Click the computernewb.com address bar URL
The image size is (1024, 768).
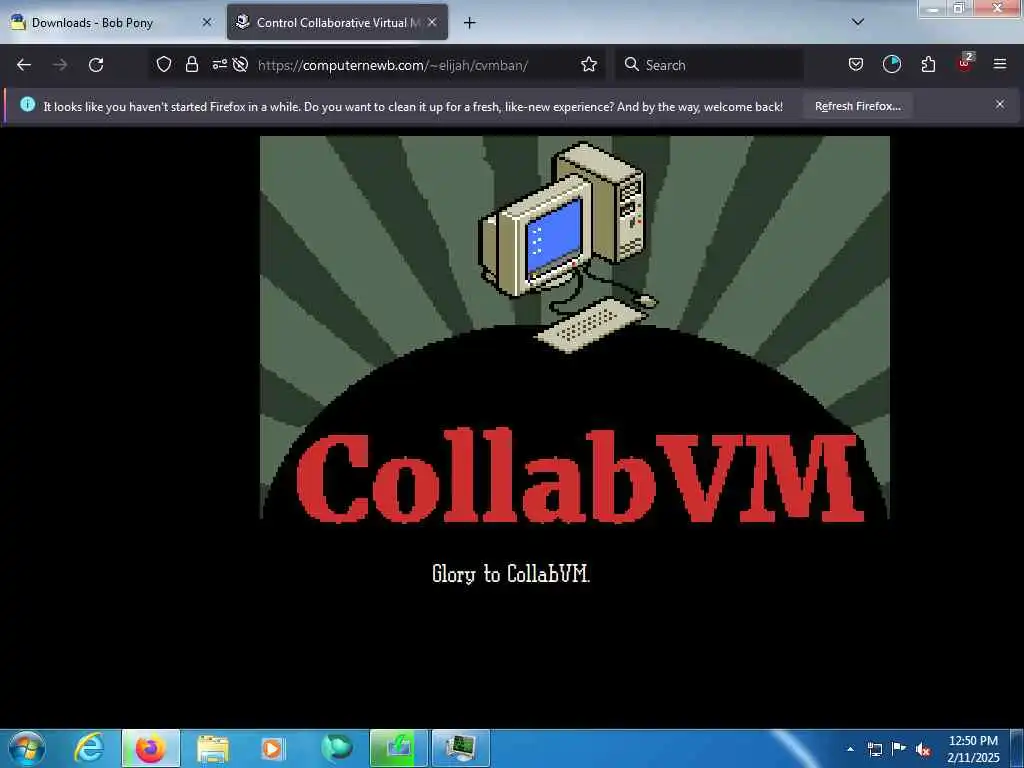click(x=392, y=65)
